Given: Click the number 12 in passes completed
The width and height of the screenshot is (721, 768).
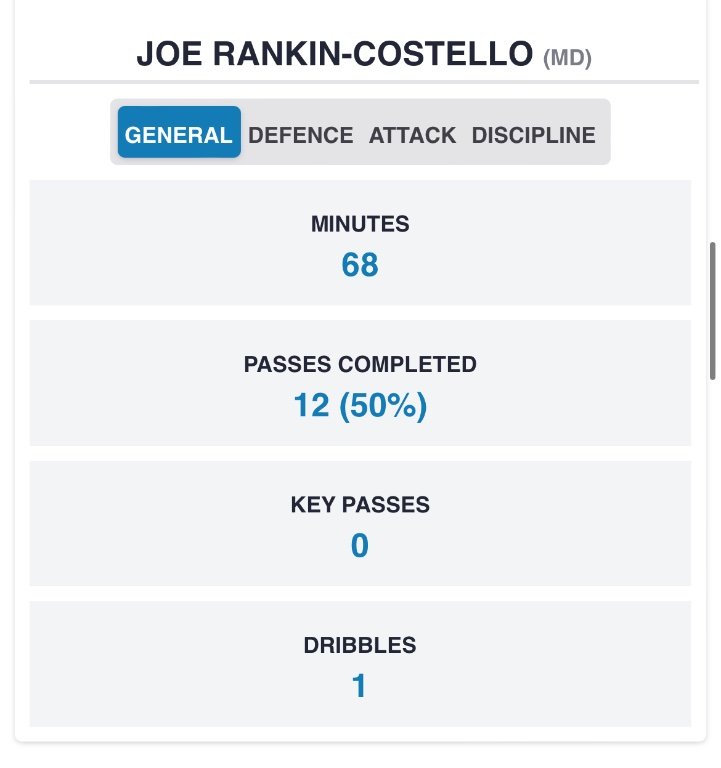Looking at the screenshot, I should click(x=311, y=406).
